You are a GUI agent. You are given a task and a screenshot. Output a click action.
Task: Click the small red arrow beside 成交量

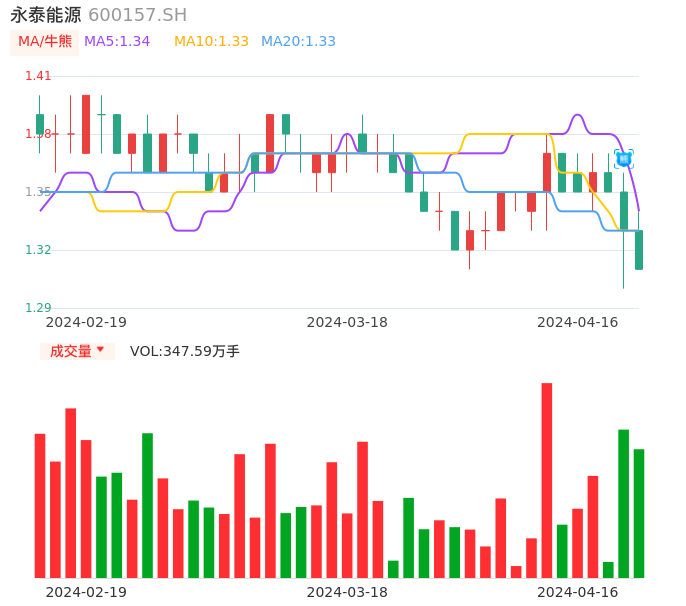click(x=100, y=350)
